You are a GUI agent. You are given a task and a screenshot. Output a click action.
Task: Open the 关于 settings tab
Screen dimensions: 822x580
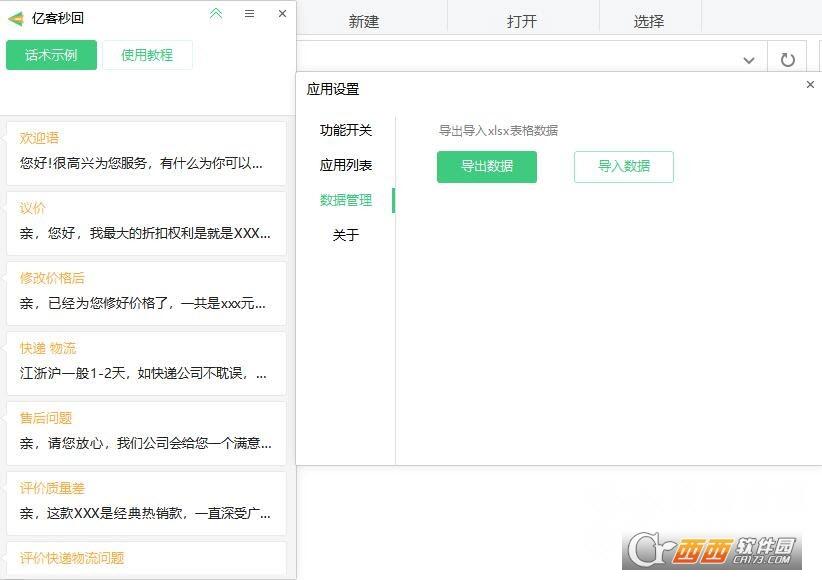click(346, 235)
